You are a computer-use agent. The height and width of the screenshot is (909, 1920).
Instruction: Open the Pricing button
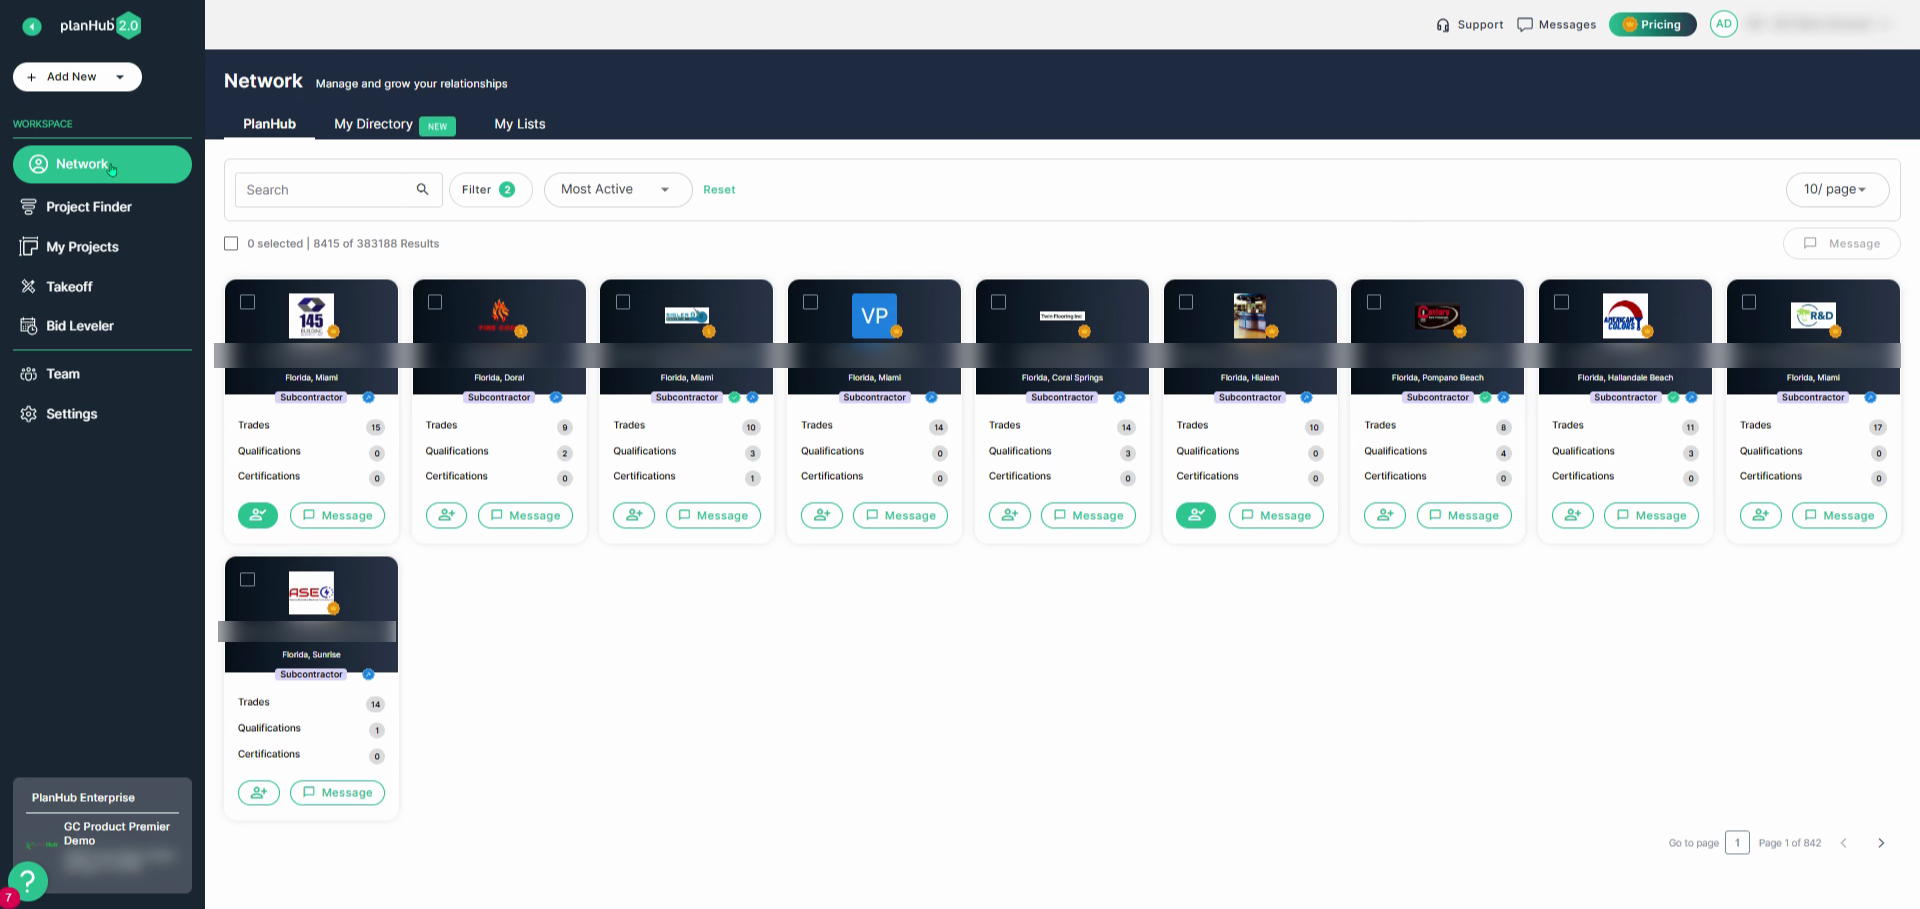(x=1652, y=25)
